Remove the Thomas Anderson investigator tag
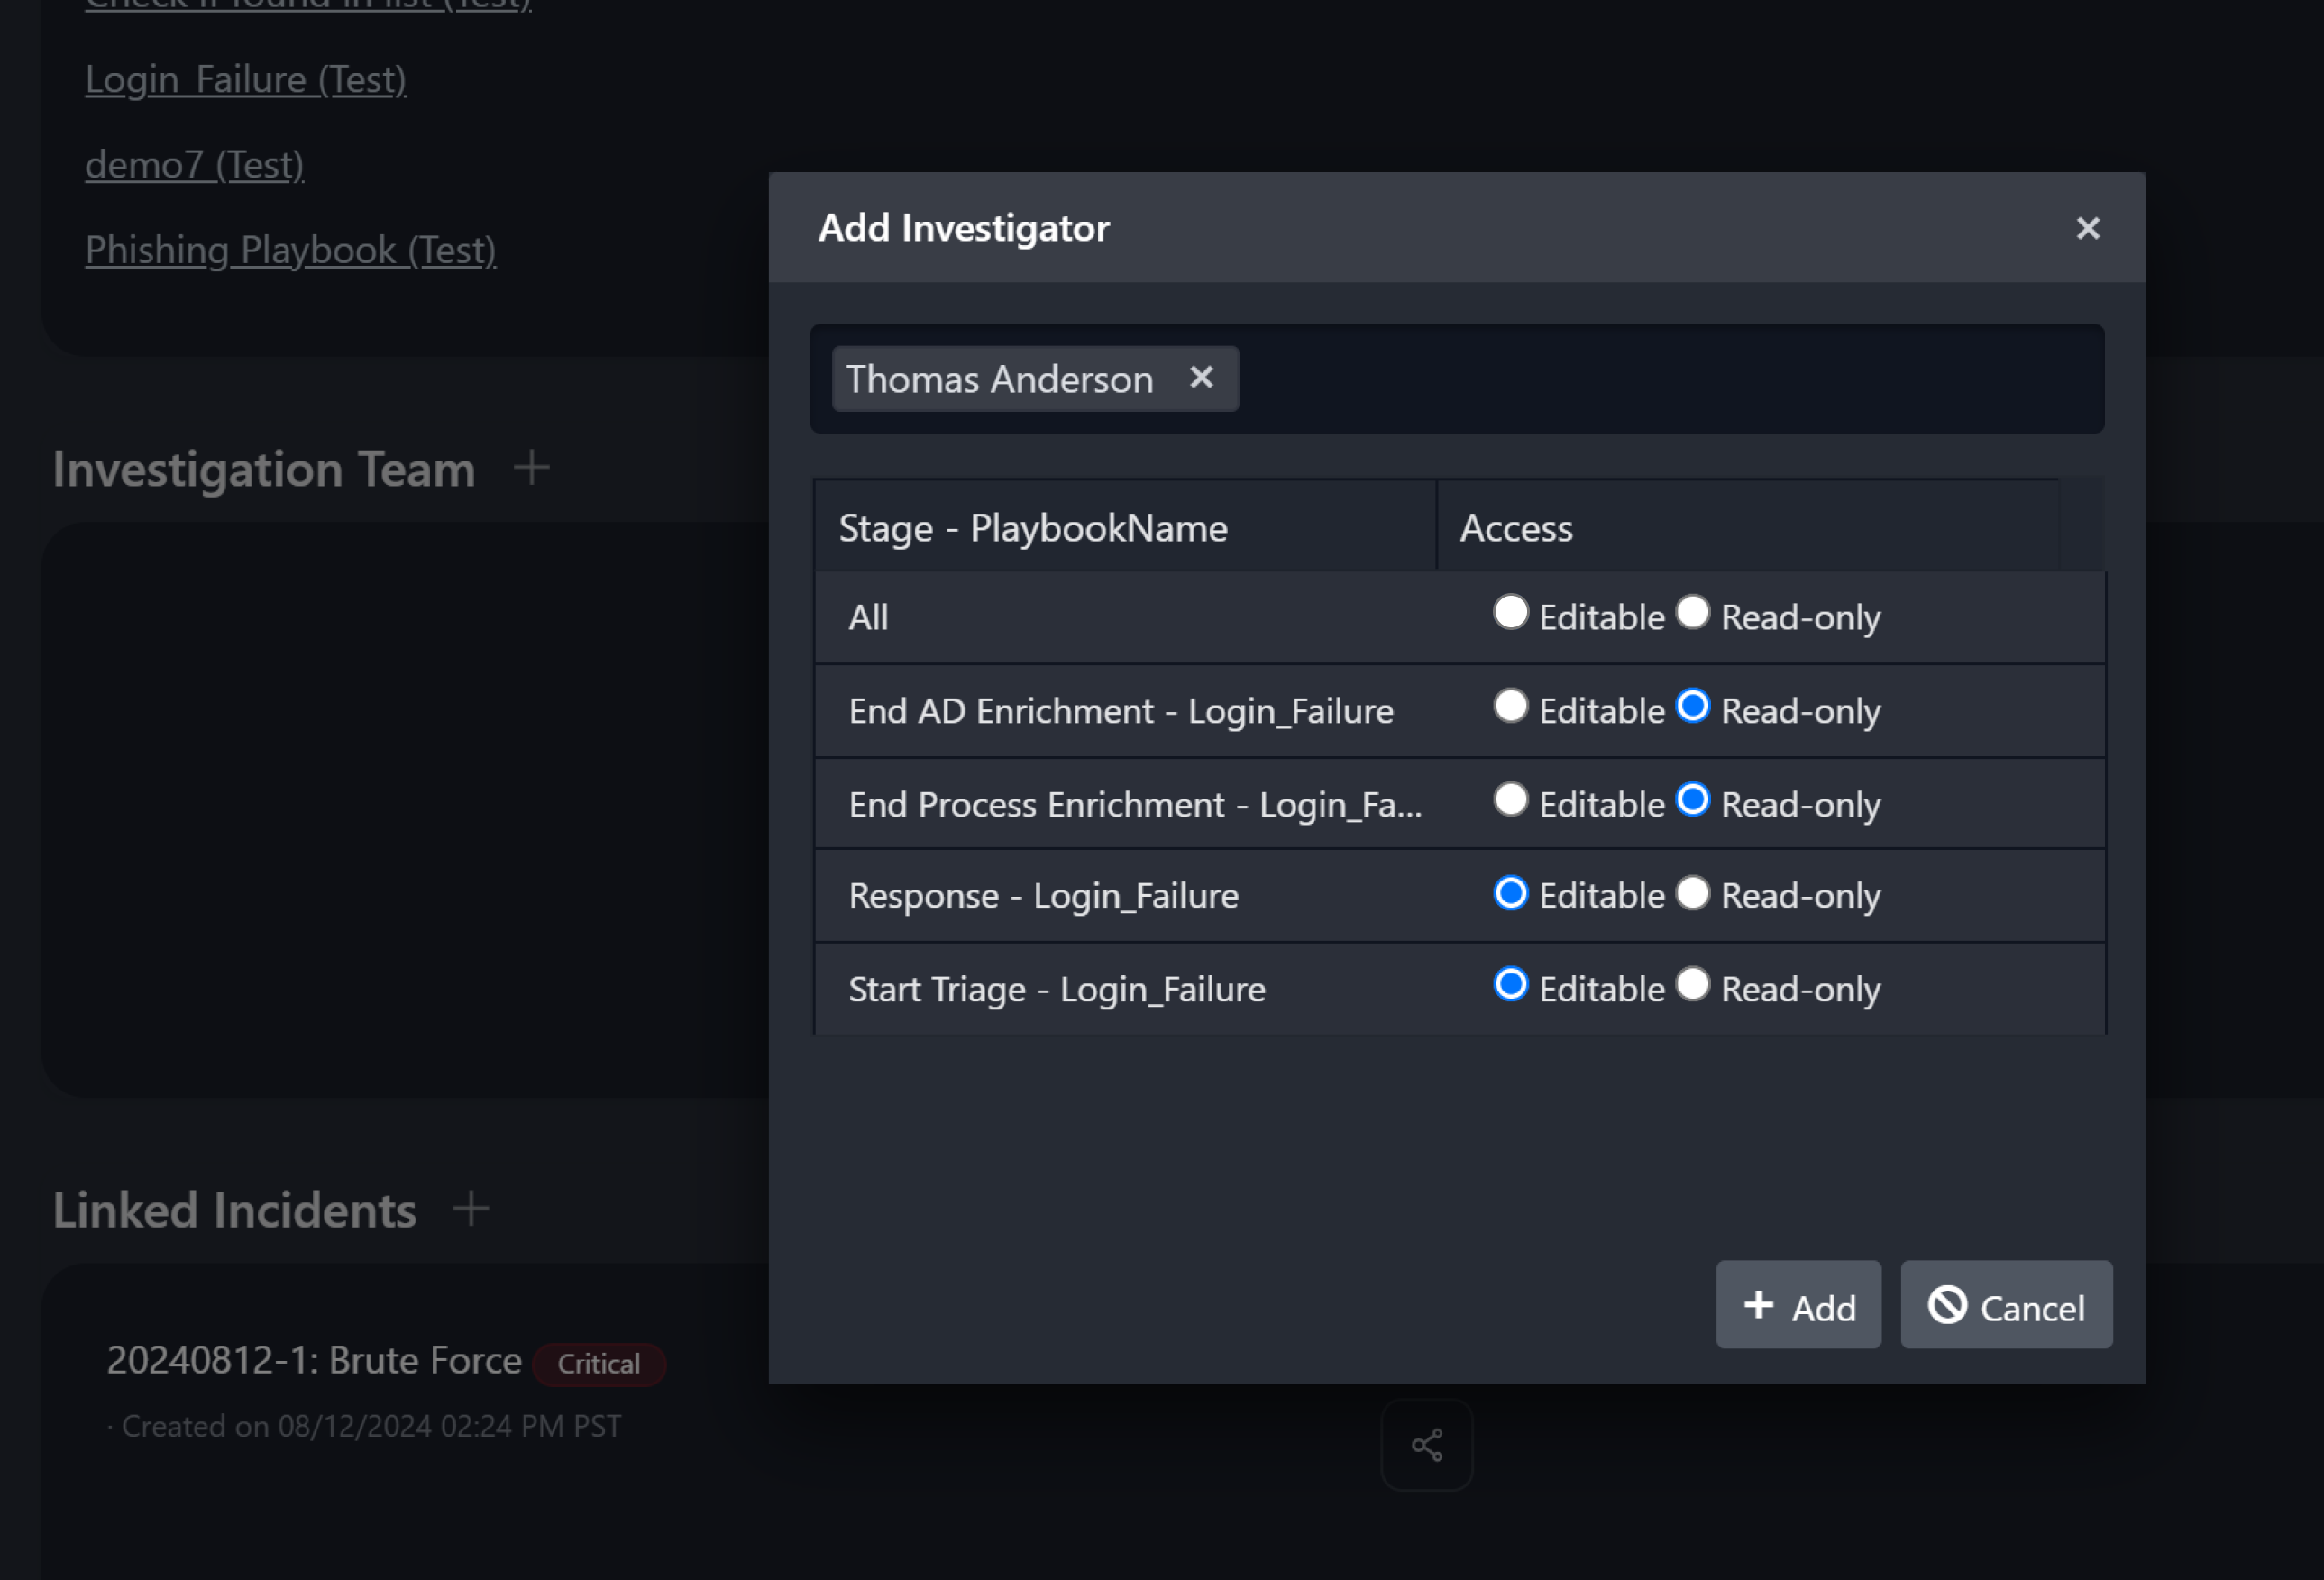The height and width of the screenshot is (1580, 2324). pos(1201,378)
